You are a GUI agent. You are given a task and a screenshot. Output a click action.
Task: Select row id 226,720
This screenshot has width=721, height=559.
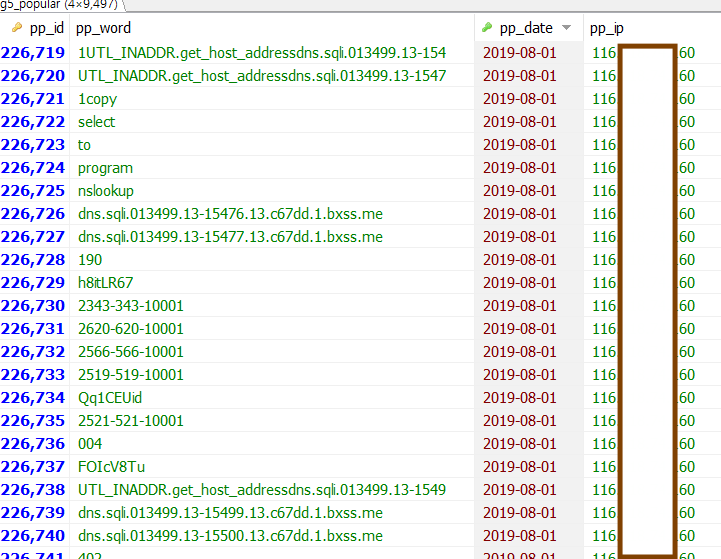[33, 76]
